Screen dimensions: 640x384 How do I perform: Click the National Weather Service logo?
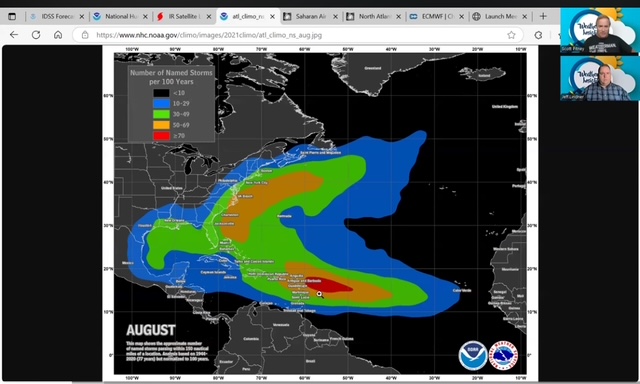pyautogui.click(x=503, y=356)
